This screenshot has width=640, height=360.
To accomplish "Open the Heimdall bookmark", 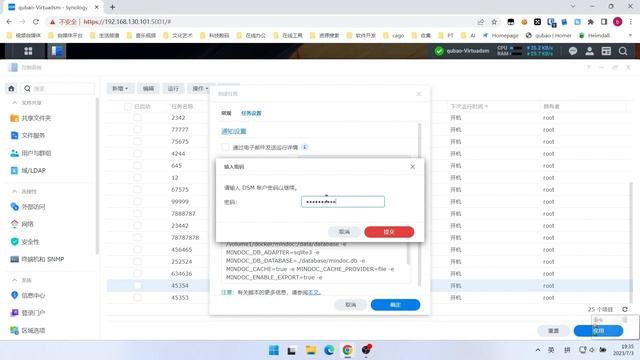I will click(x=594, y=36).
